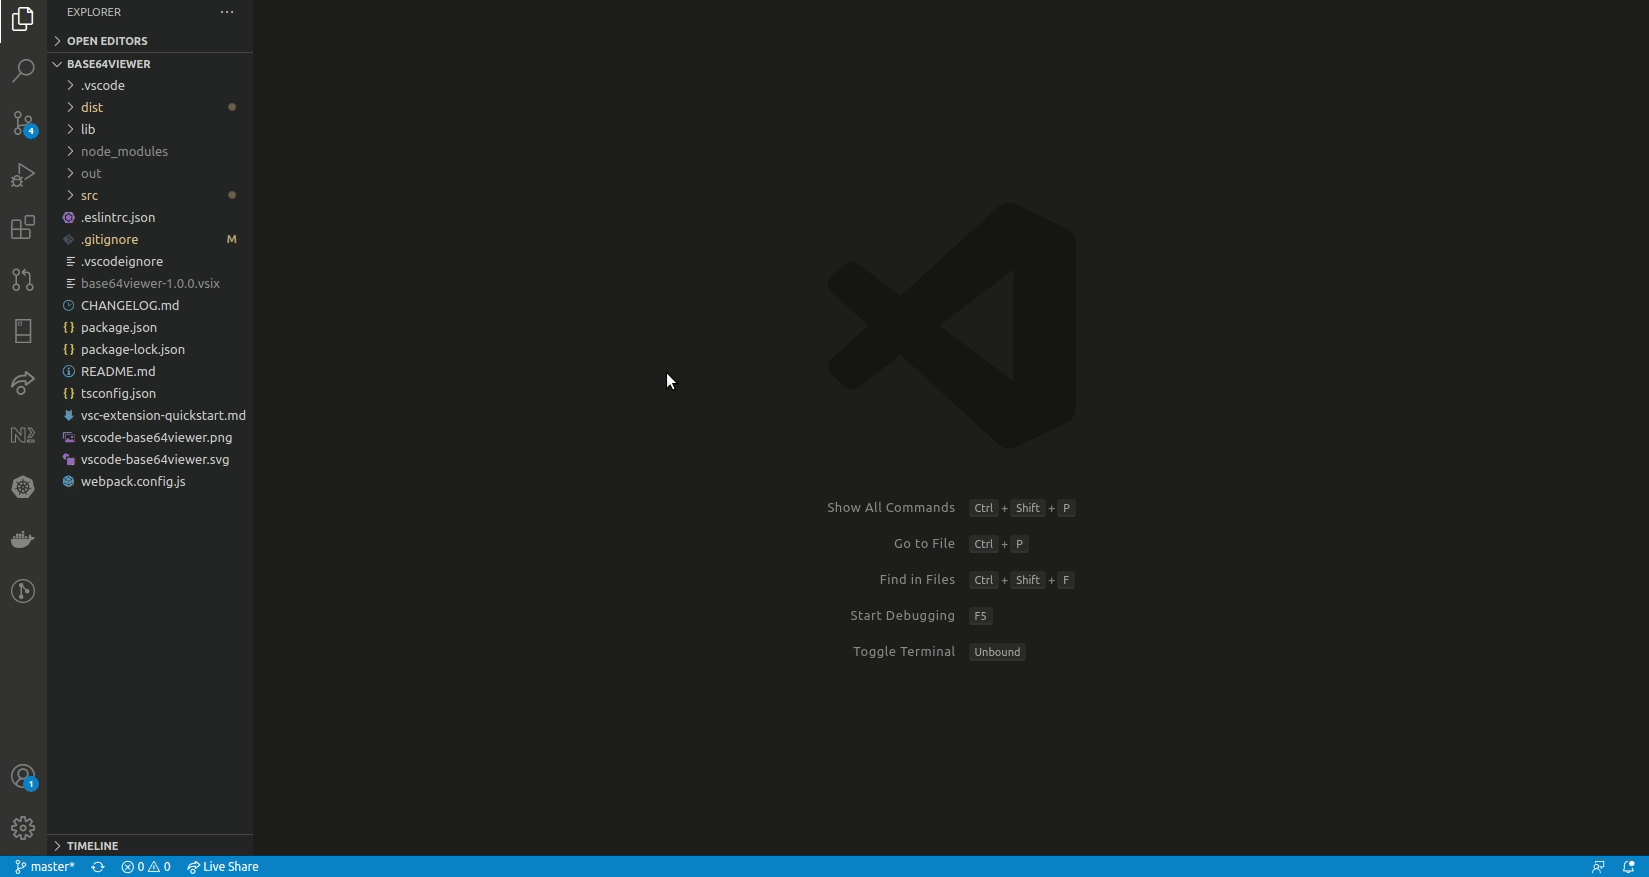Open the Accounts menu
Screen dimensions: 1649x877
click(23, 777)
